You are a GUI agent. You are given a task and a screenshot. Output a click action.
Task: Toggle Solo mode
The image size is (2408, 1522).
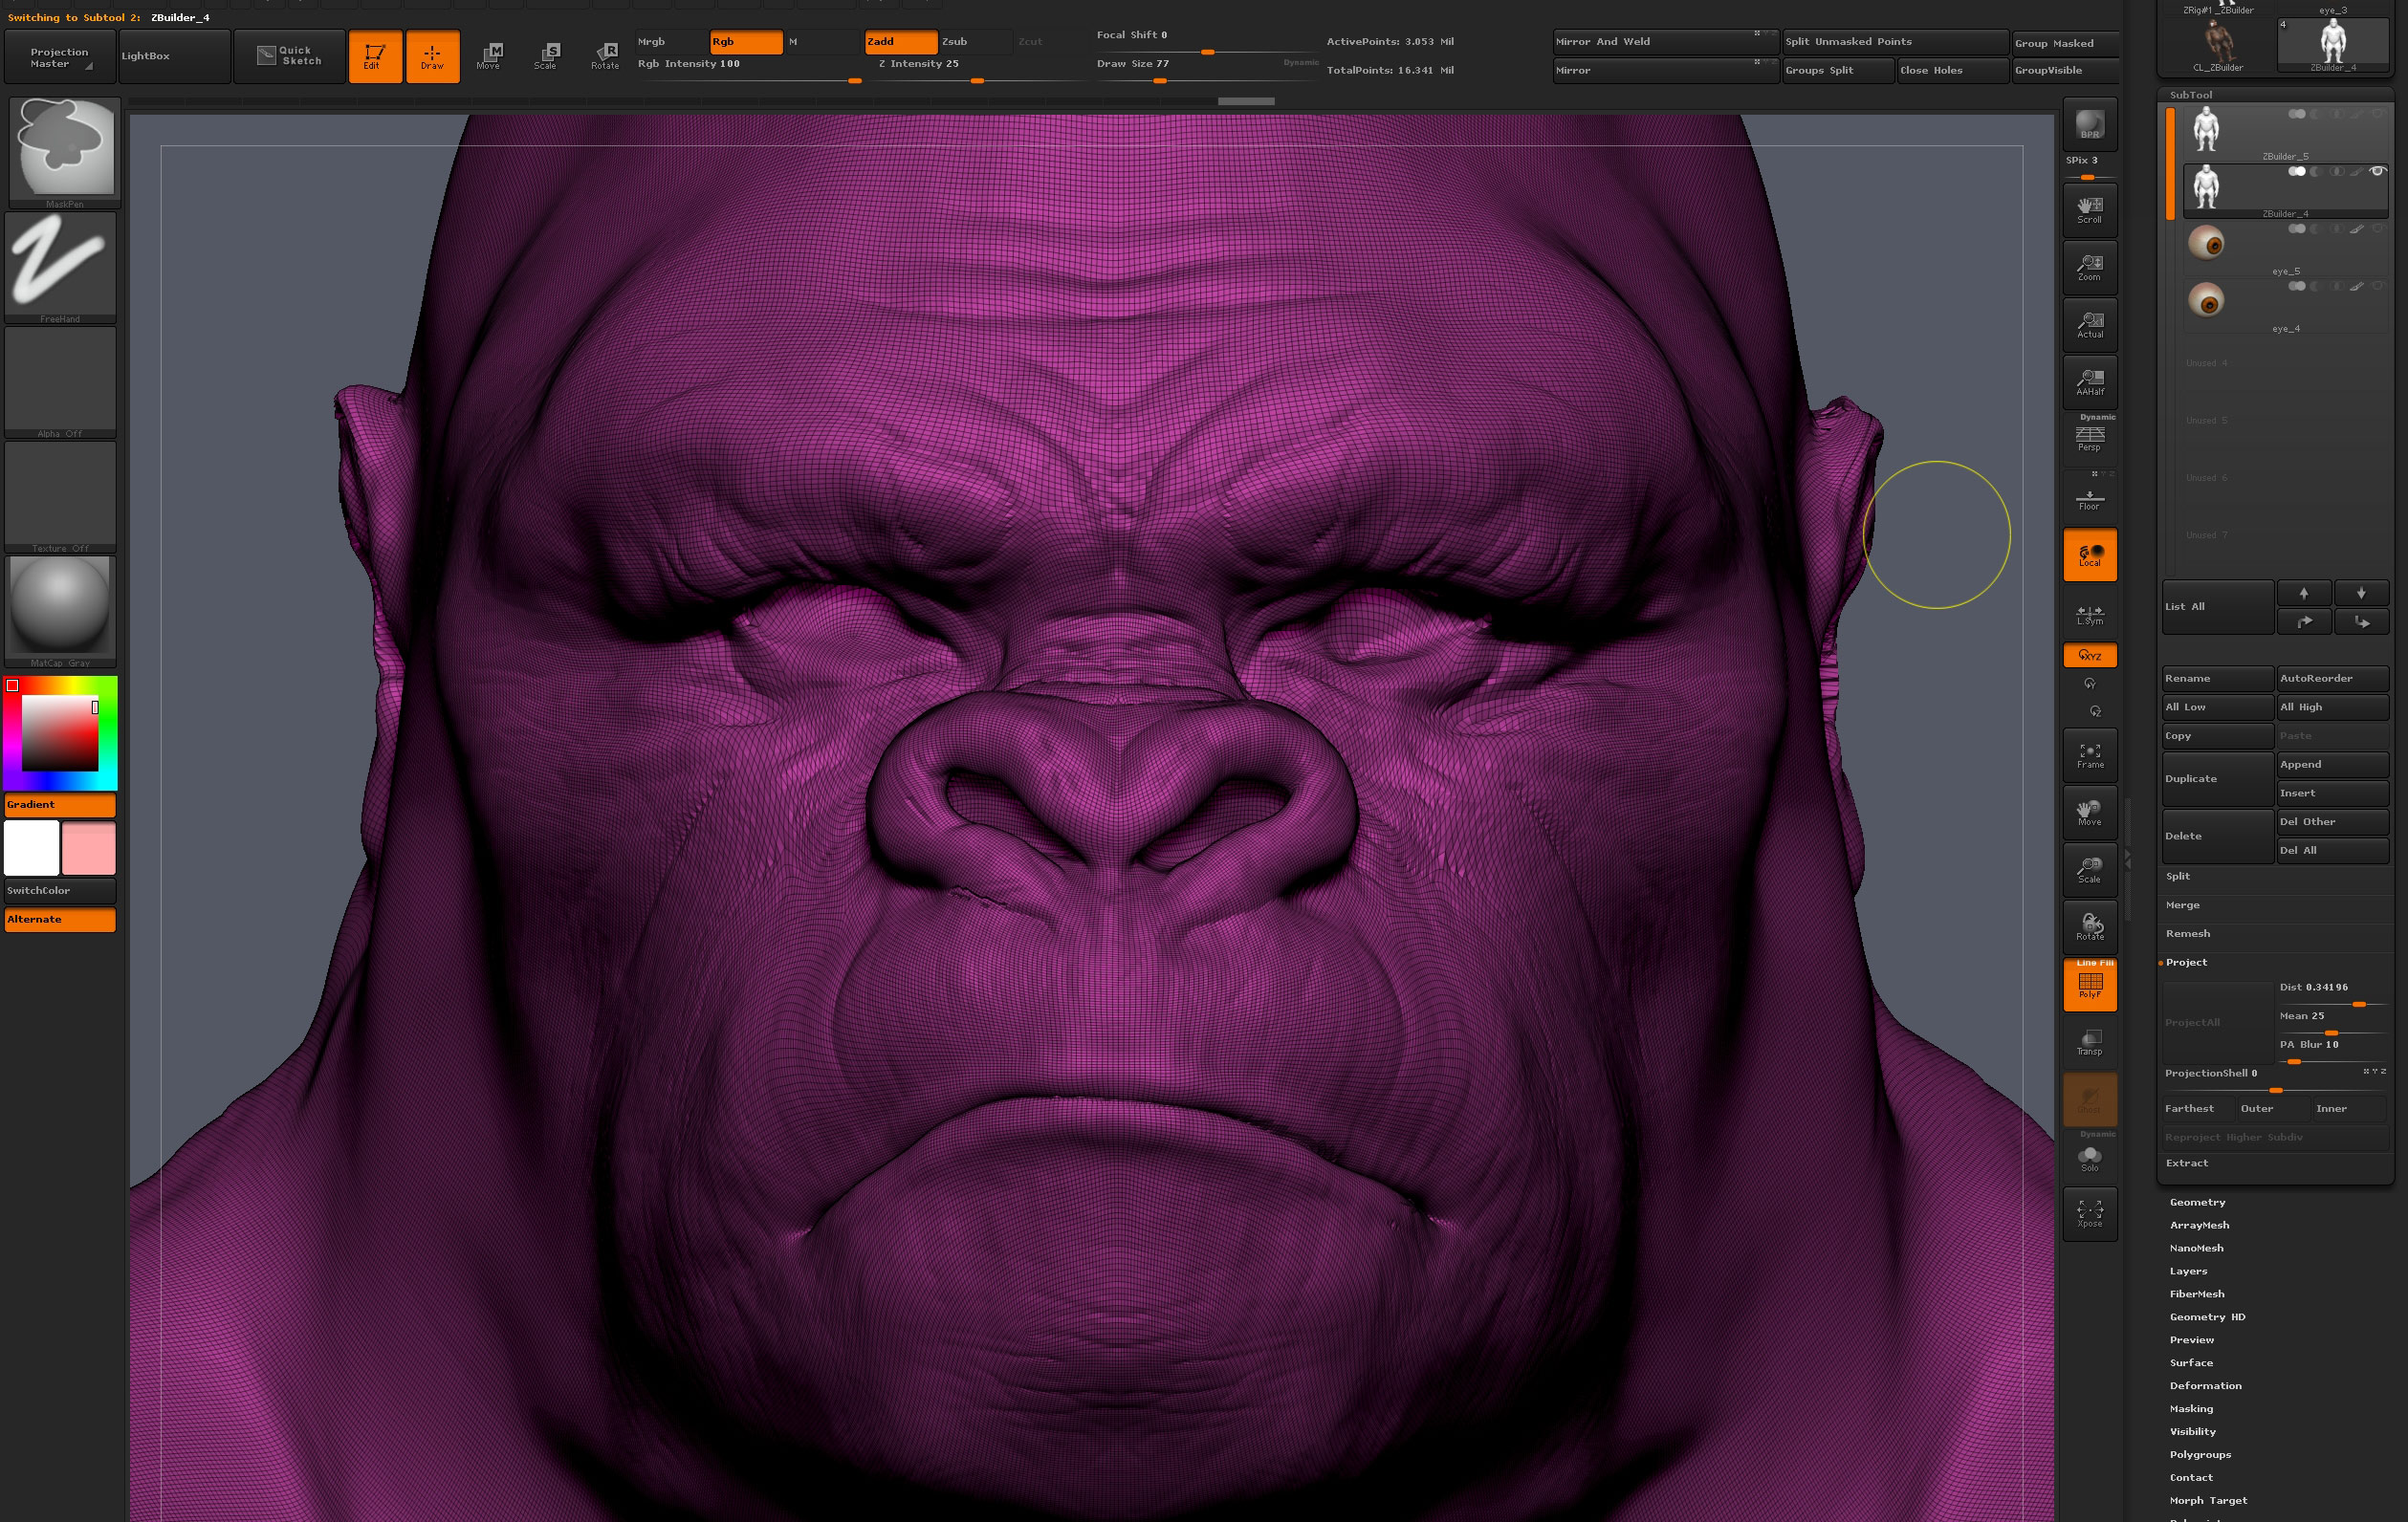(2090, 1158)
